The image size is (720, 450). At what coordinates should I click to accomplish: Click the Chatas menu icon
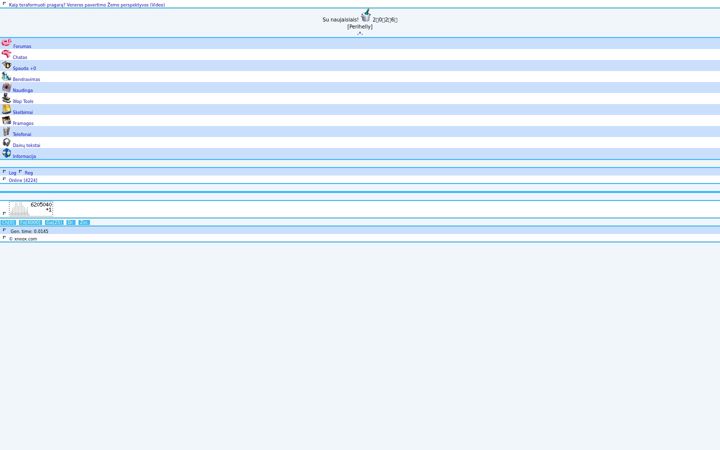[x=6, y=54]
